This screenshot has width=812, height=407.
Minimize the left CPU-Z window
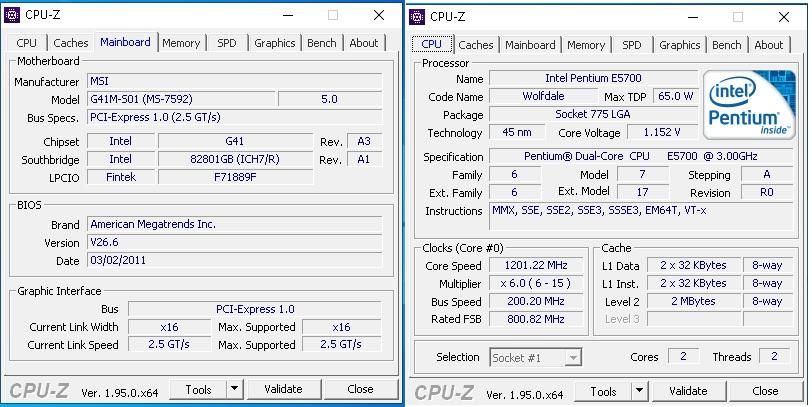point(288,15)
